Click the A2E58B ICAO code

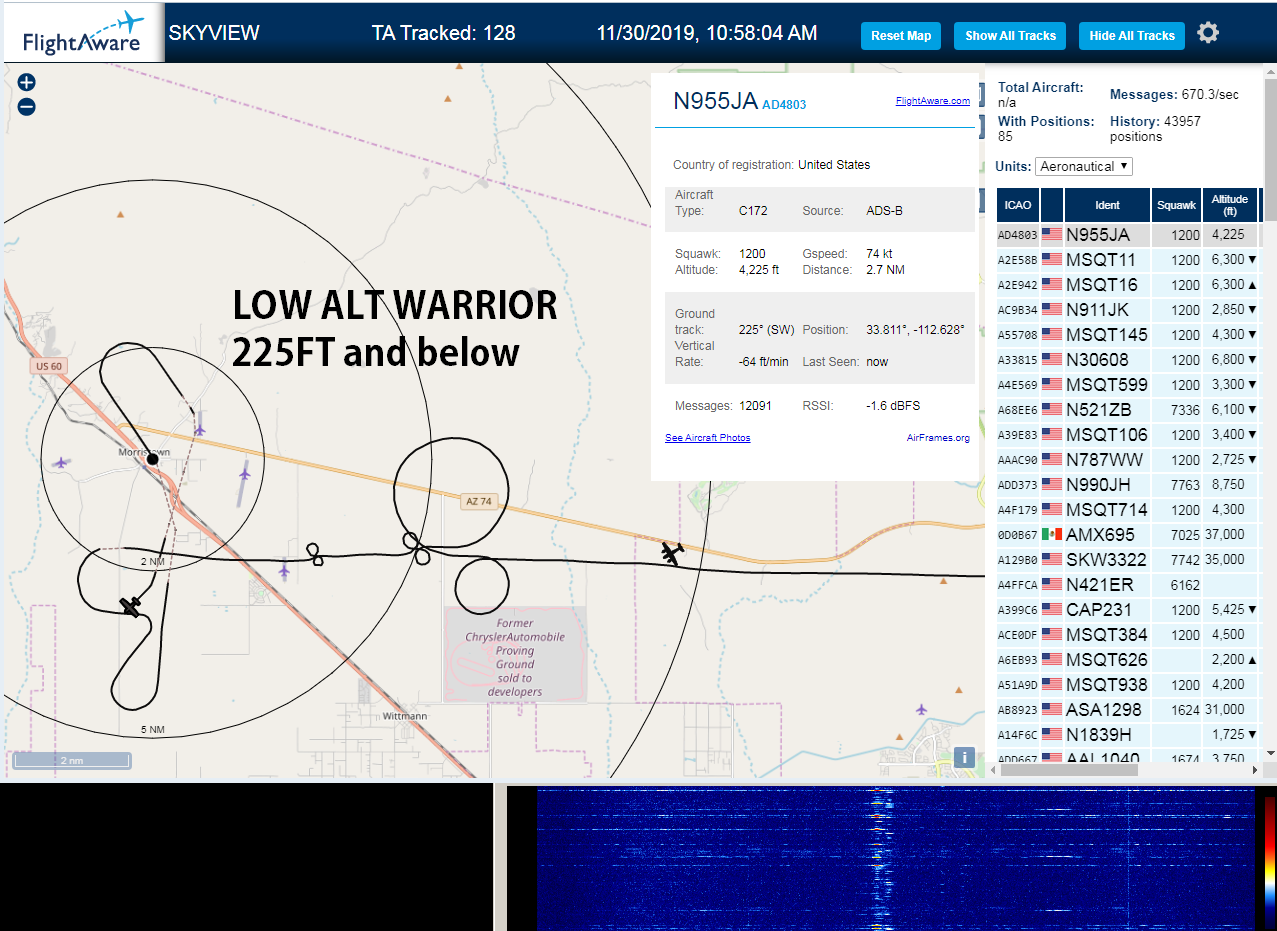(x=1017, y=260)
